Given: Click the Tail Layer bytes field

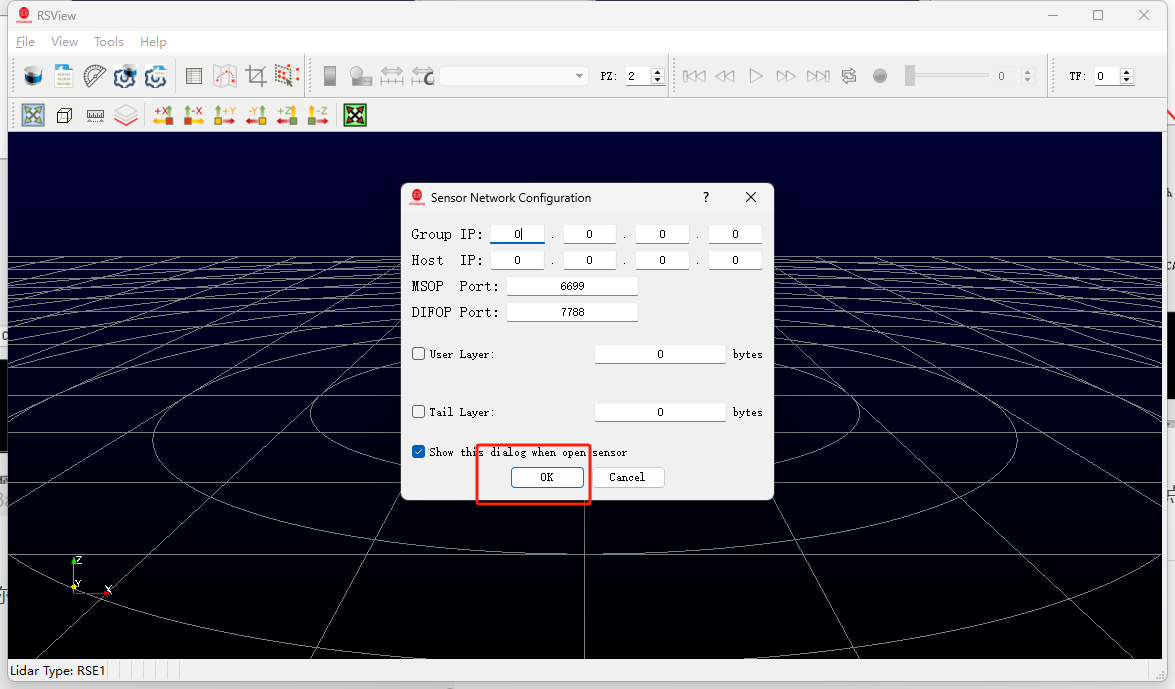Looking at the screenshot, I should 660,412.
